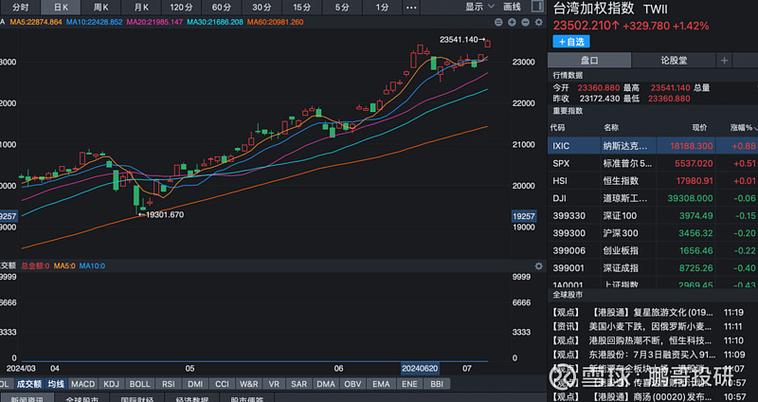Open the 论股堂 discussion tab

673,60
